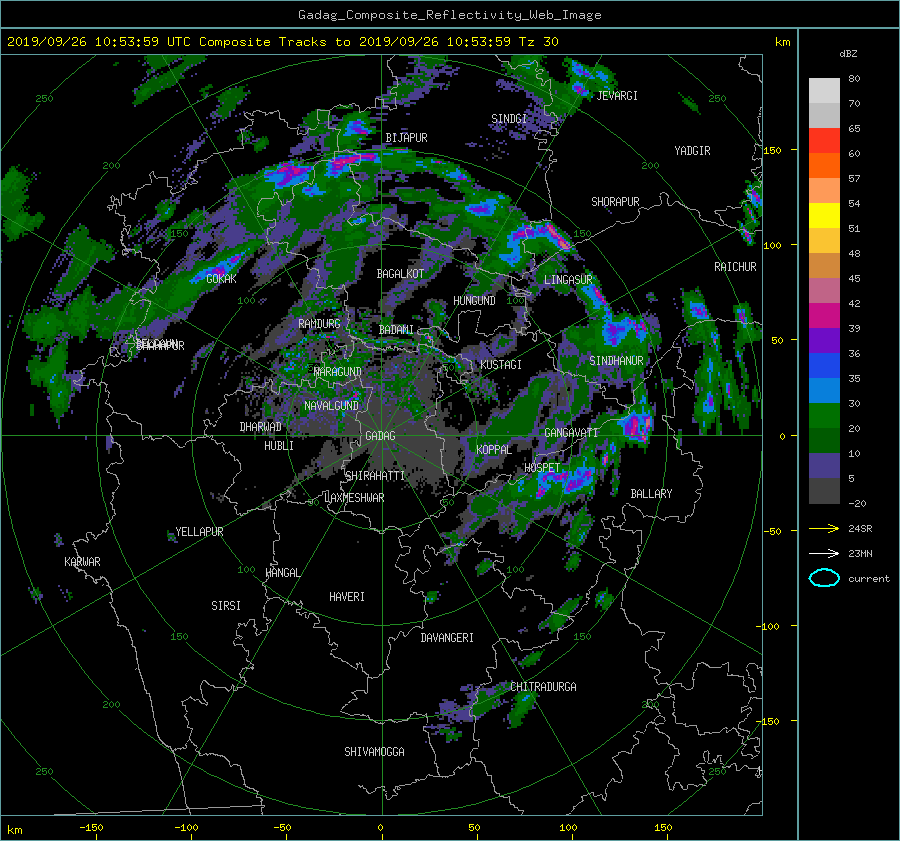900x841 pixels.
Task: Pick the red swatch in dBZ legend
Action: coord(824,141)
